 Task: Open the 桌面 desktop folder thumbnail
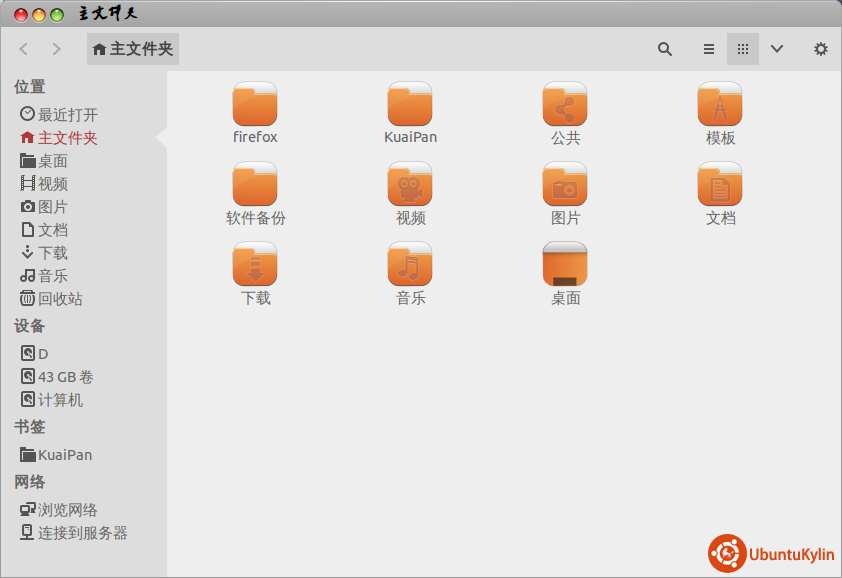[x=565, y=265]
